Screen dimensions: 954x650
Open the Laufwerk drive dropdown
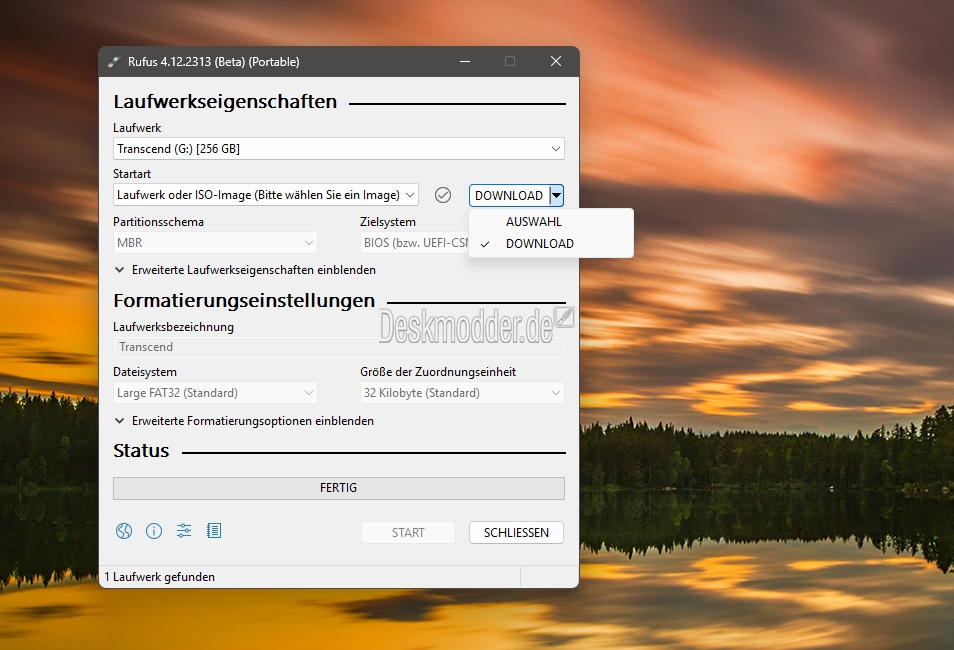pyautogui.click(x=338, y=149)
